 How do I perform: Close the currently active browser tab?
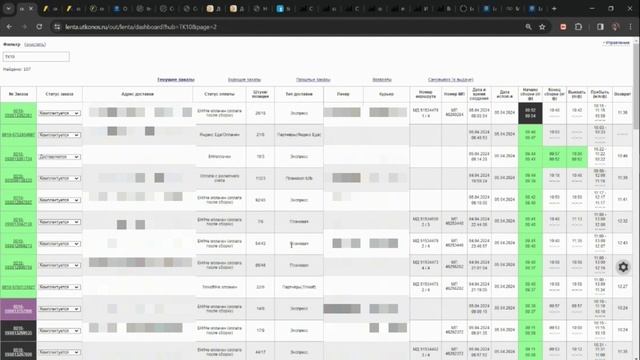click(x=31, y=9)
